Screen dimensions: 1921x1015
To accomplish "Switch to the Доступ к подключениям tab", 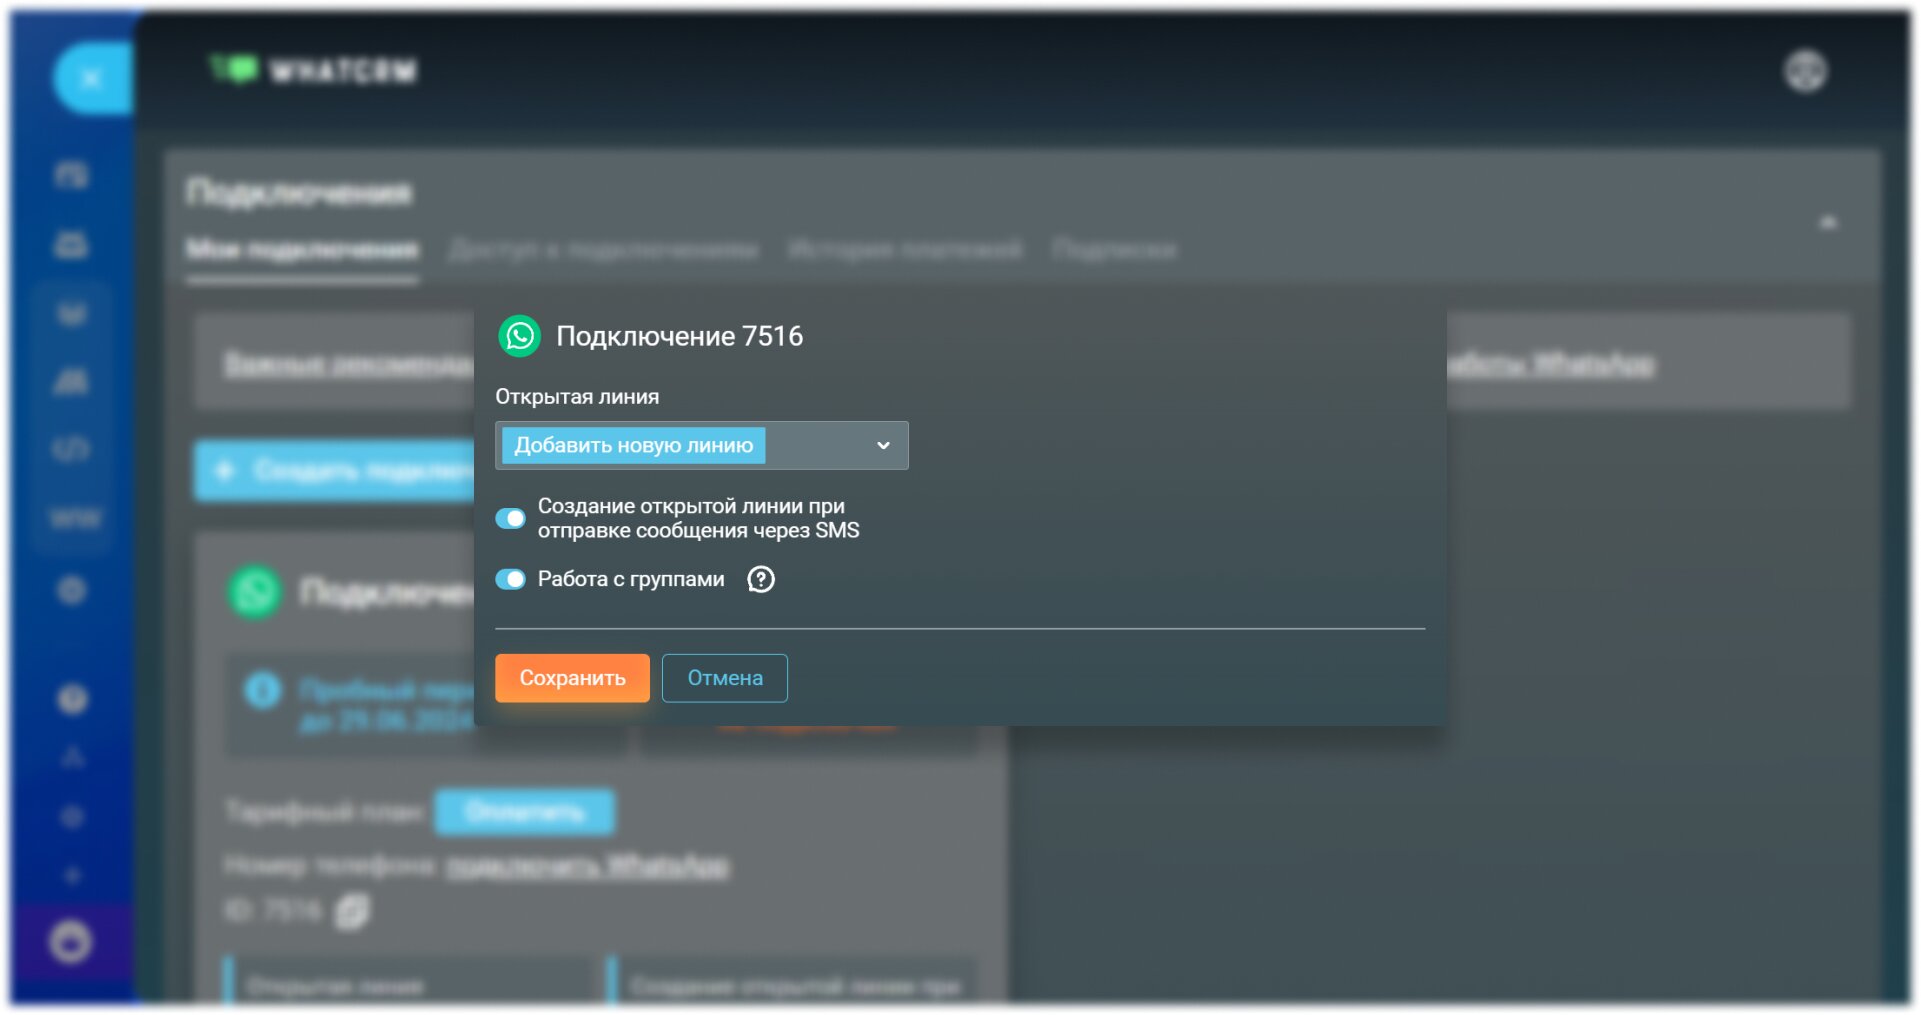I will click(x=603, y=249).
